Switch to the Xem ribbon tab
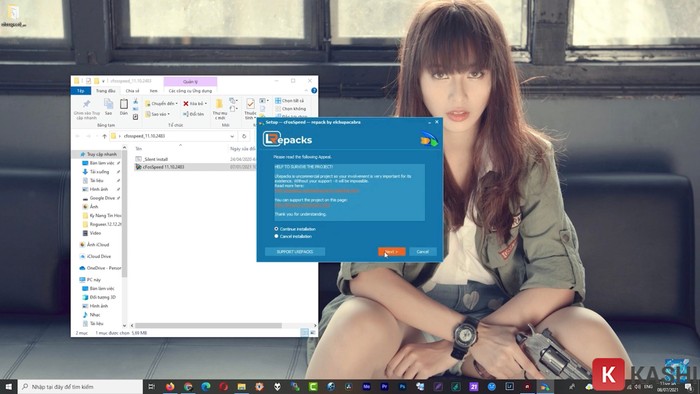This screenshot has height=394, width=700. tap(154, 91)
